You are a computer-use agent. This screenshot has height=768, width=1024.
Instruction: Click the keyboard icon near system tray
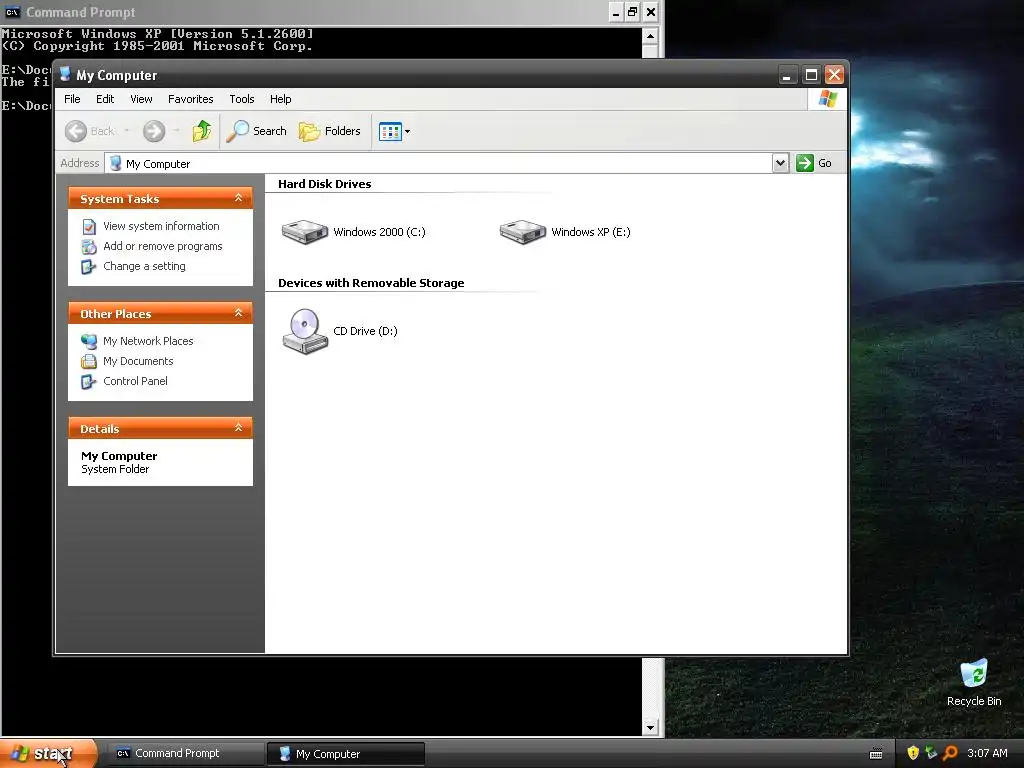[876, 754]
